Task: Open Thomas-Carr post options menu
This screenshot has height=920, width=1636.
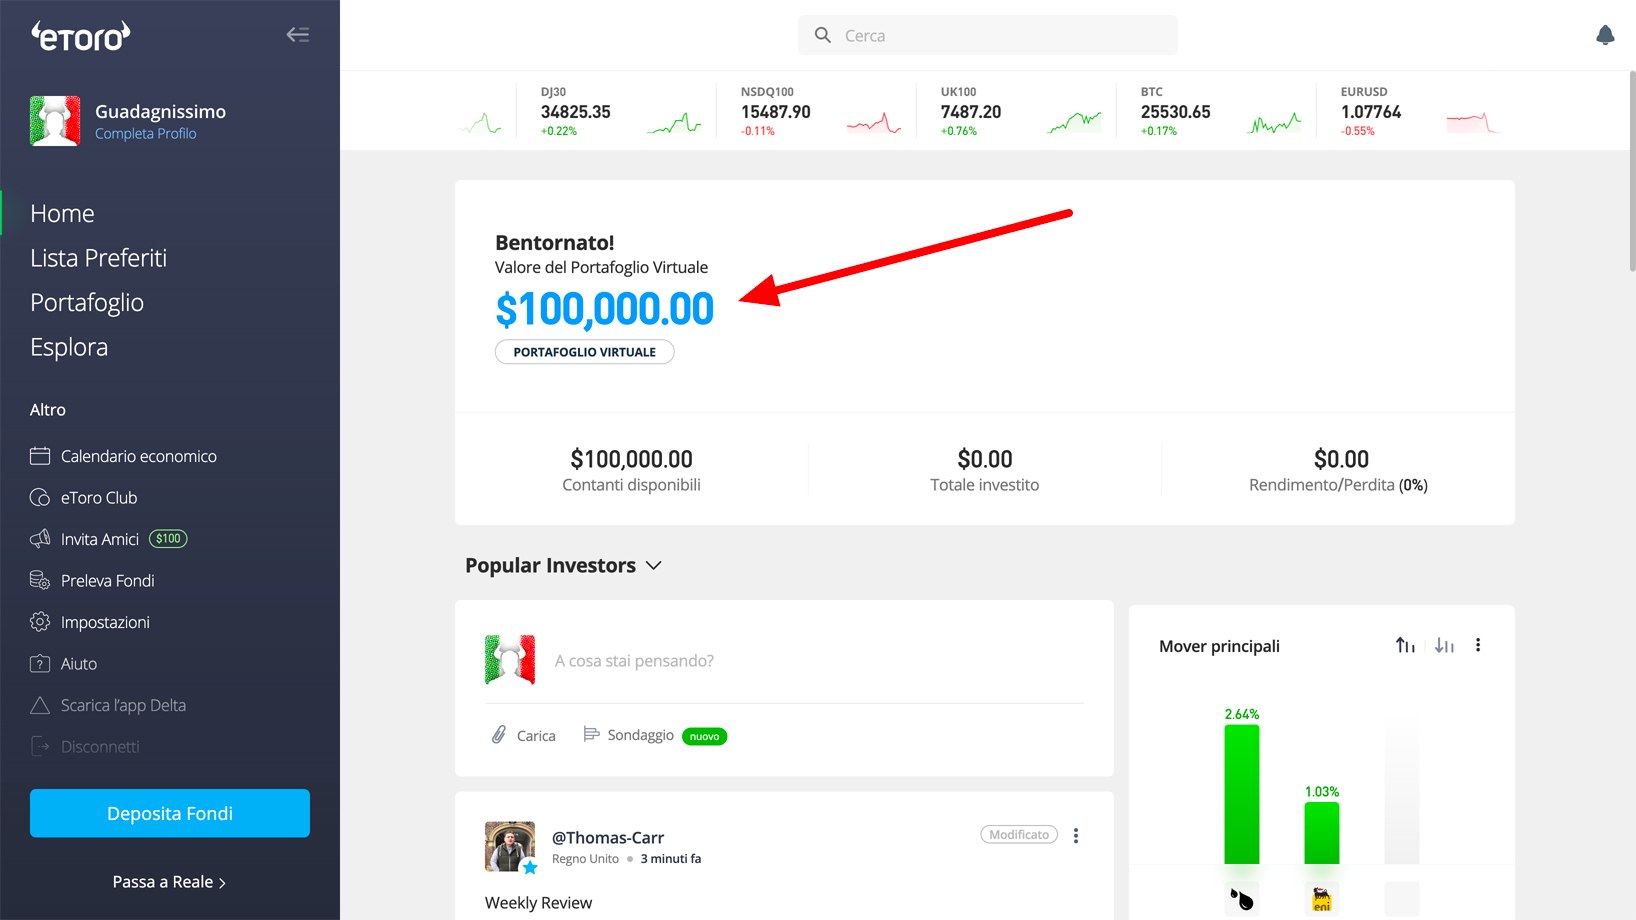Action: (x=1076, y=836)
